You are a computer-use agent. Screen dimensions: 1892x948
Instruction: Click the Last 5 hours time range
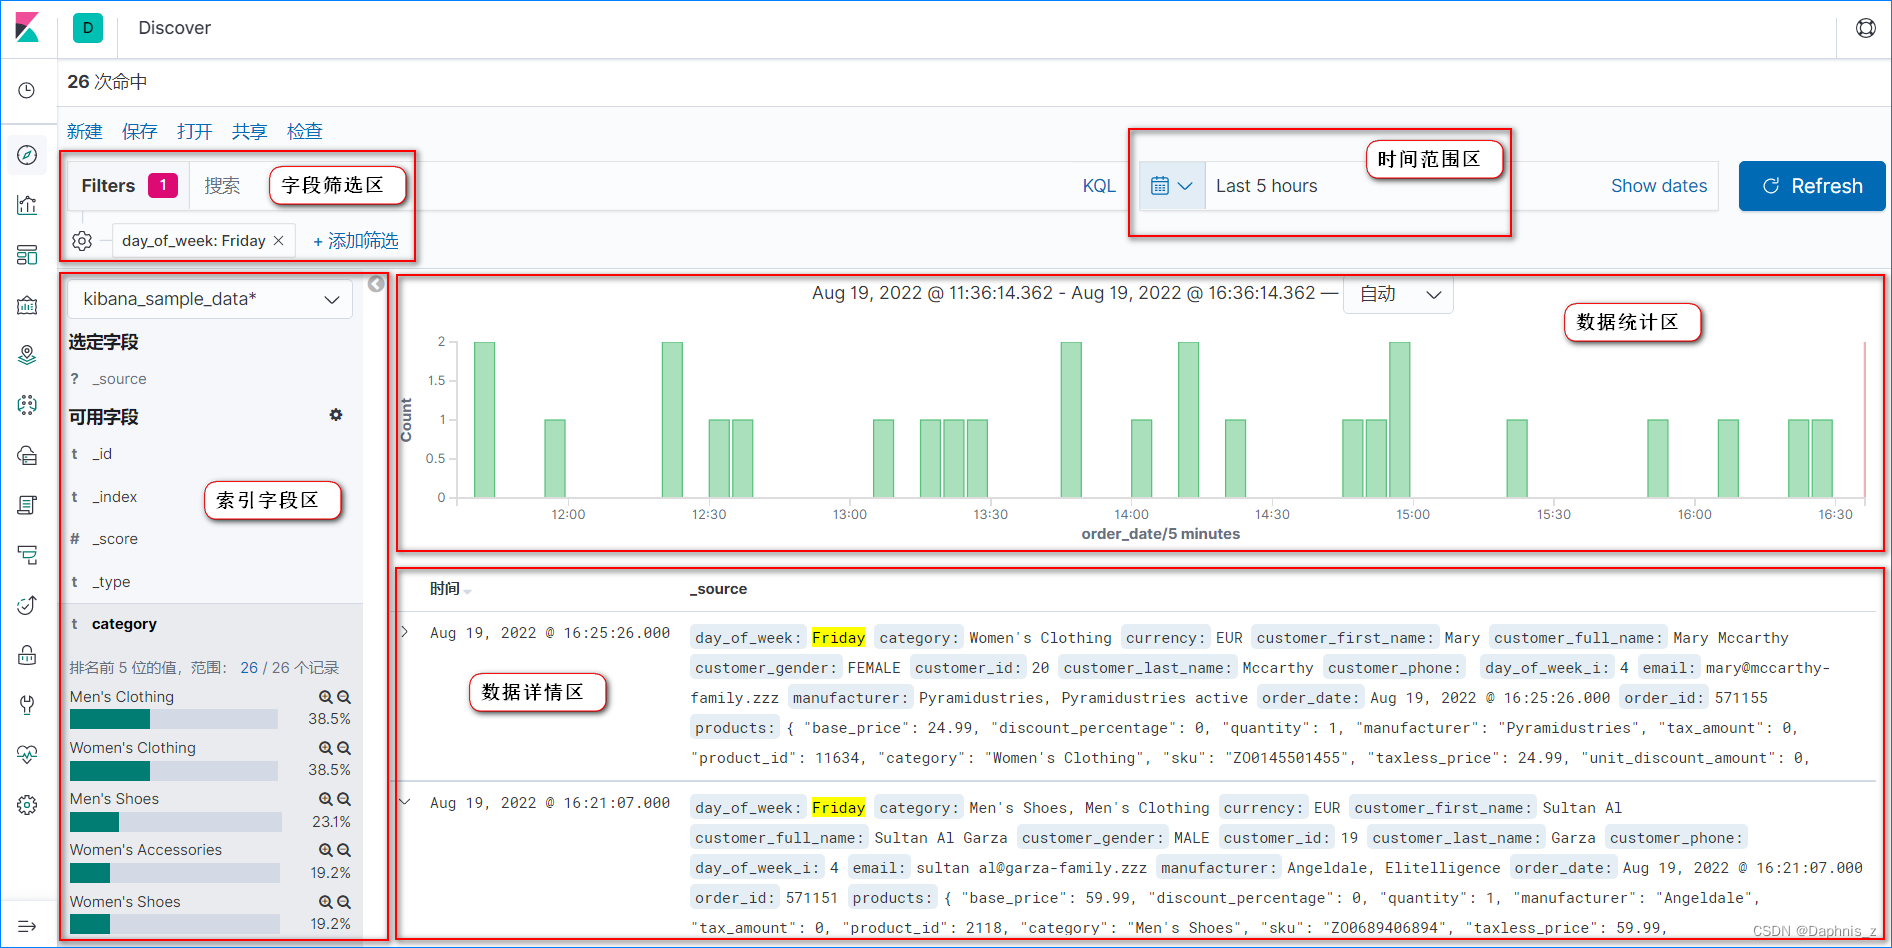[1267, 186]
